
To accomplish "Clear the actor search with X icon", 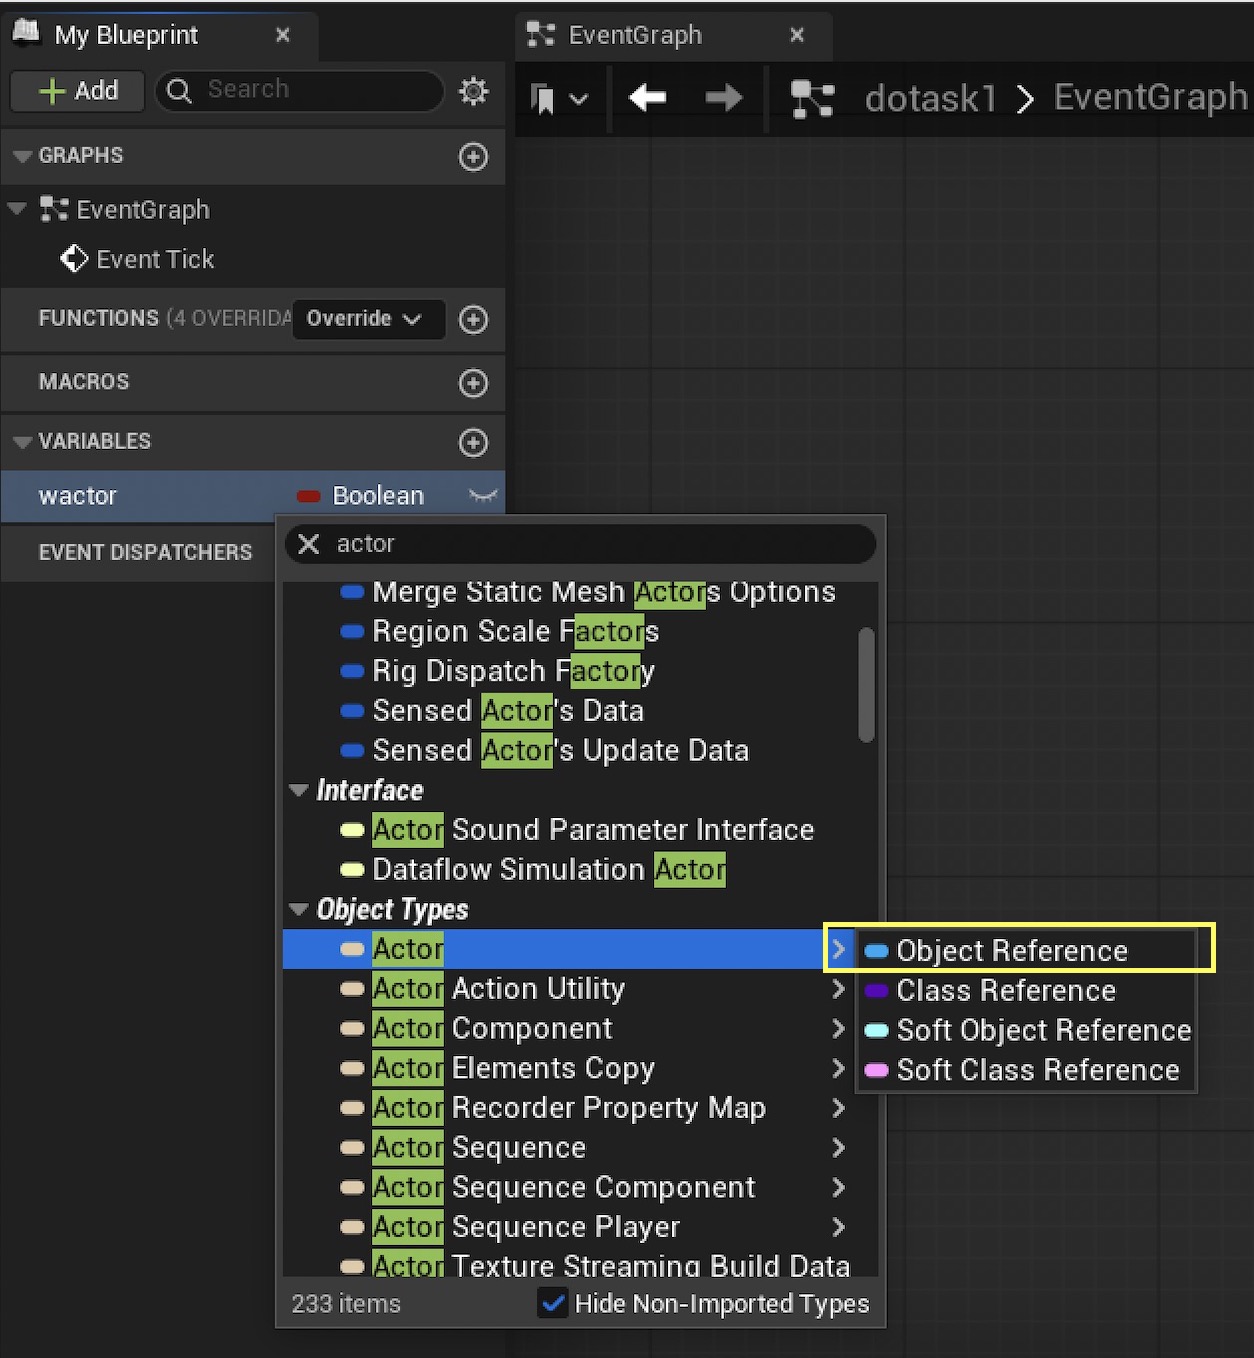I will (309, 544).
